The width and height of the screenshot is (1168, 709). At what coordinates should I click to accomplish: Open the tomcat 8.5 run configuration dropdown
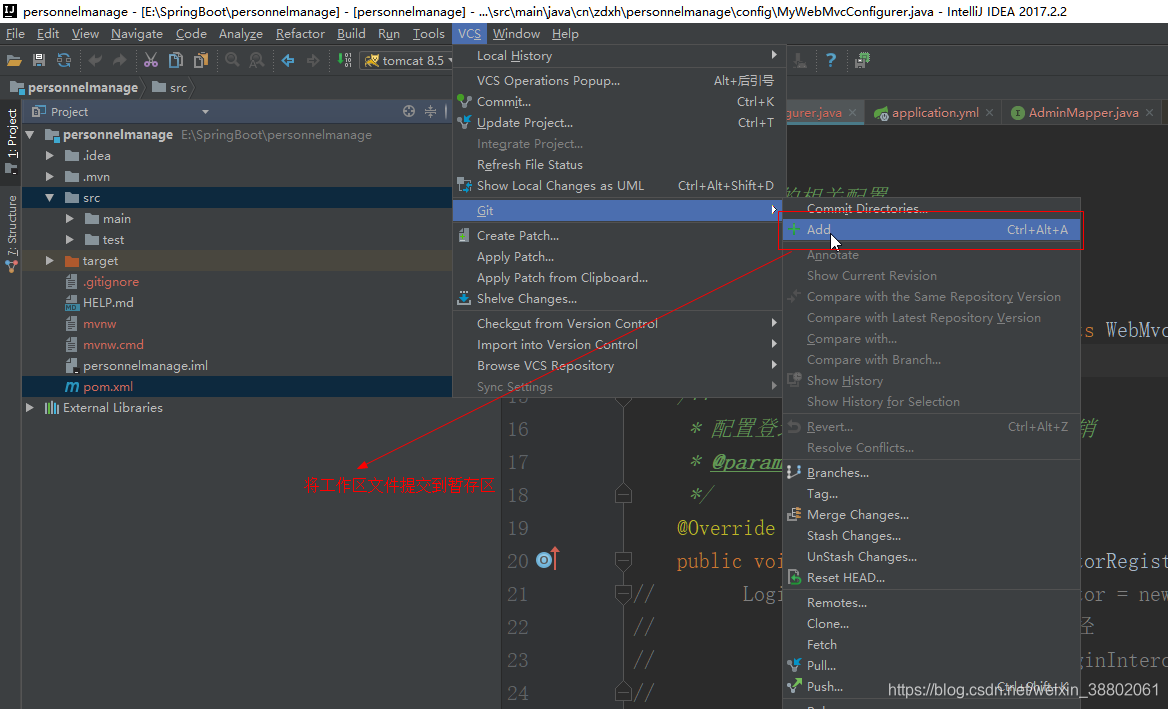tap(408, 60)
